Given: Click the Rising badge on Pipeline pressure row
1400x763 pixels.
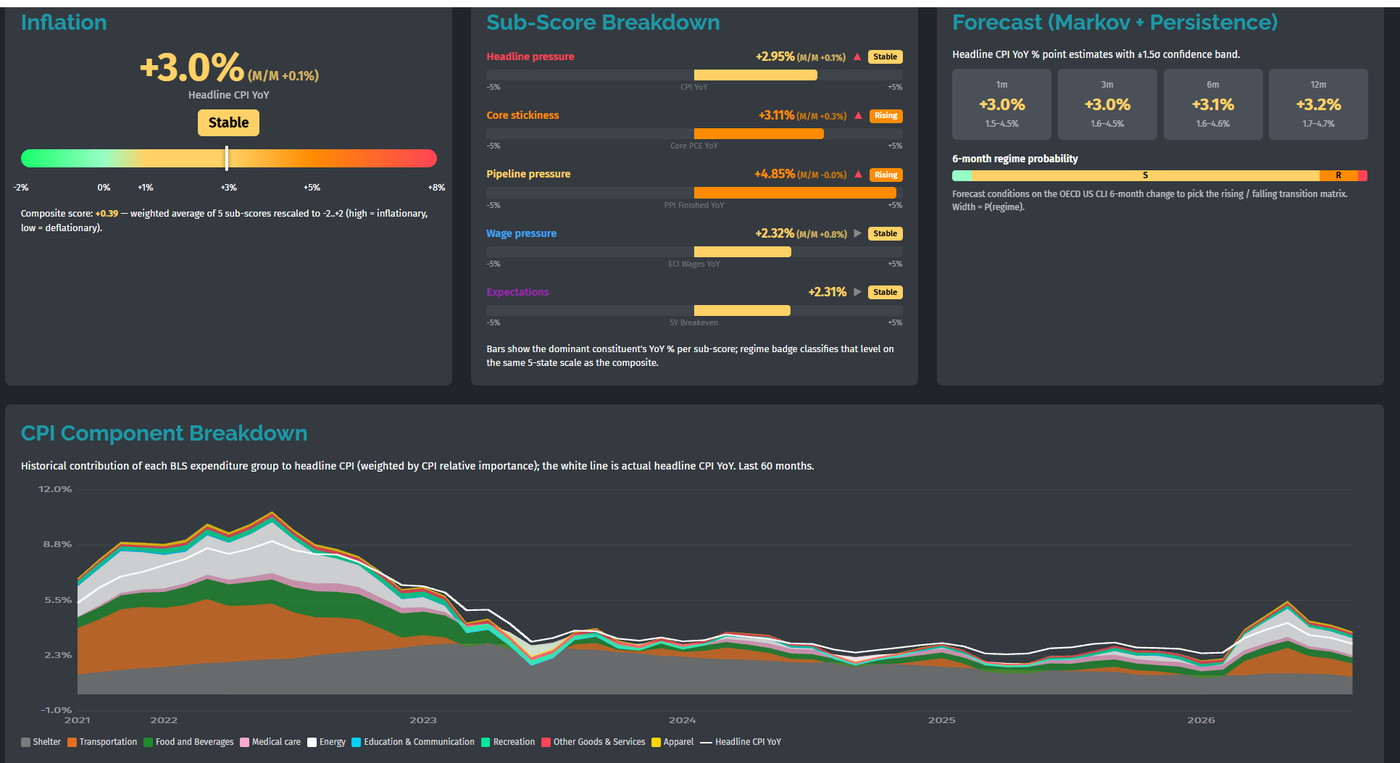Looking at the screenshot, I should [x=885, y=174].
